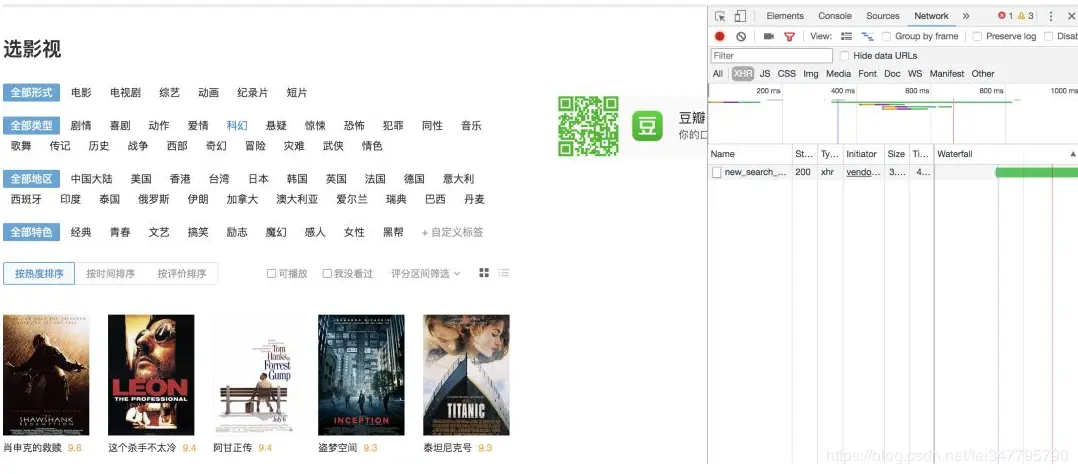Filter requests by Media type
This screenshot has height=474, width=1078.
pyautogui.click(x=839, y=74)
